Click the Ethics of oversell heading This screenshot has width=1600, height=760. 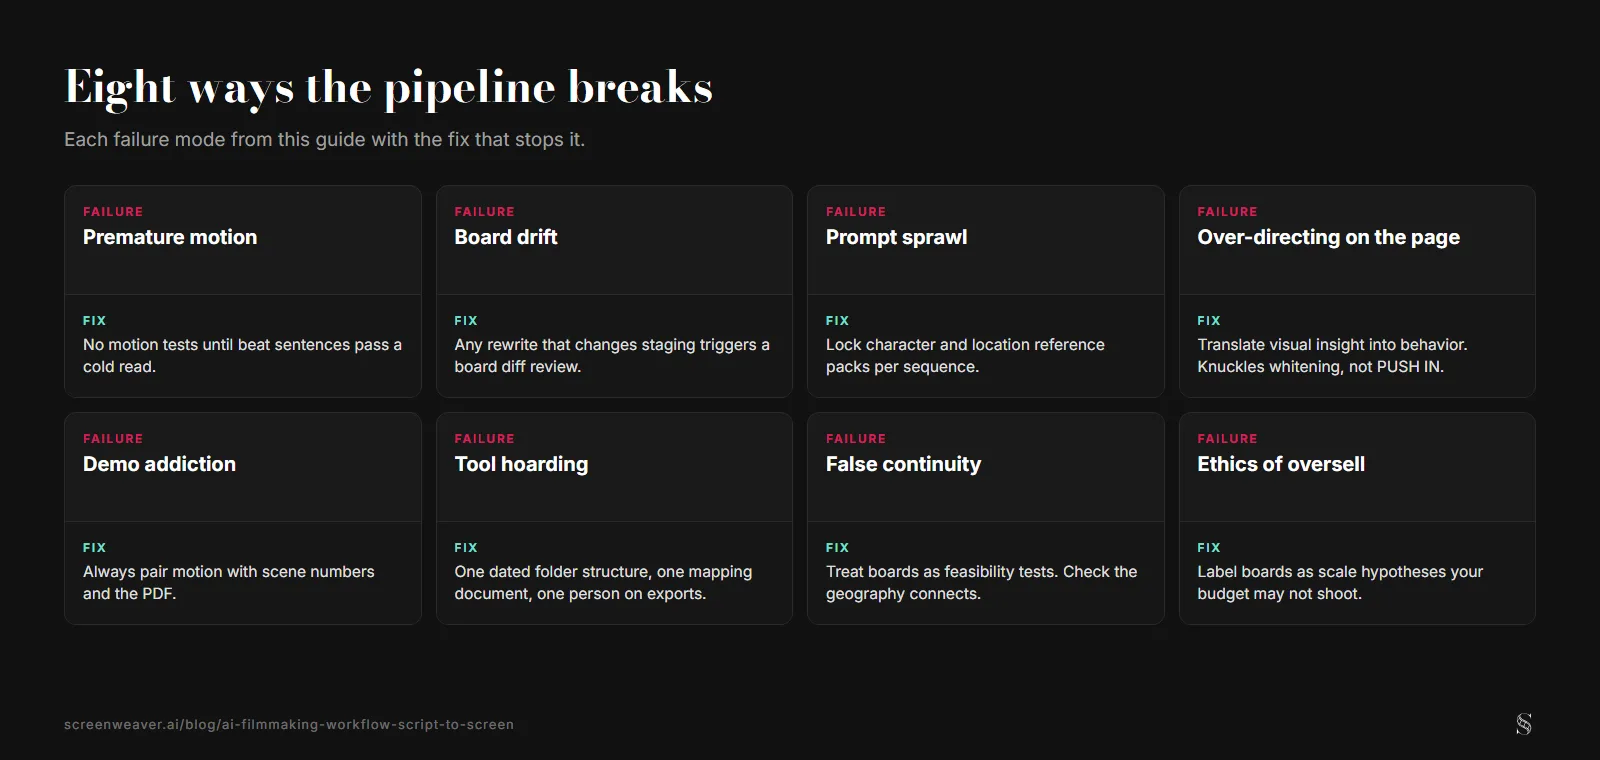pos(1281,464)
